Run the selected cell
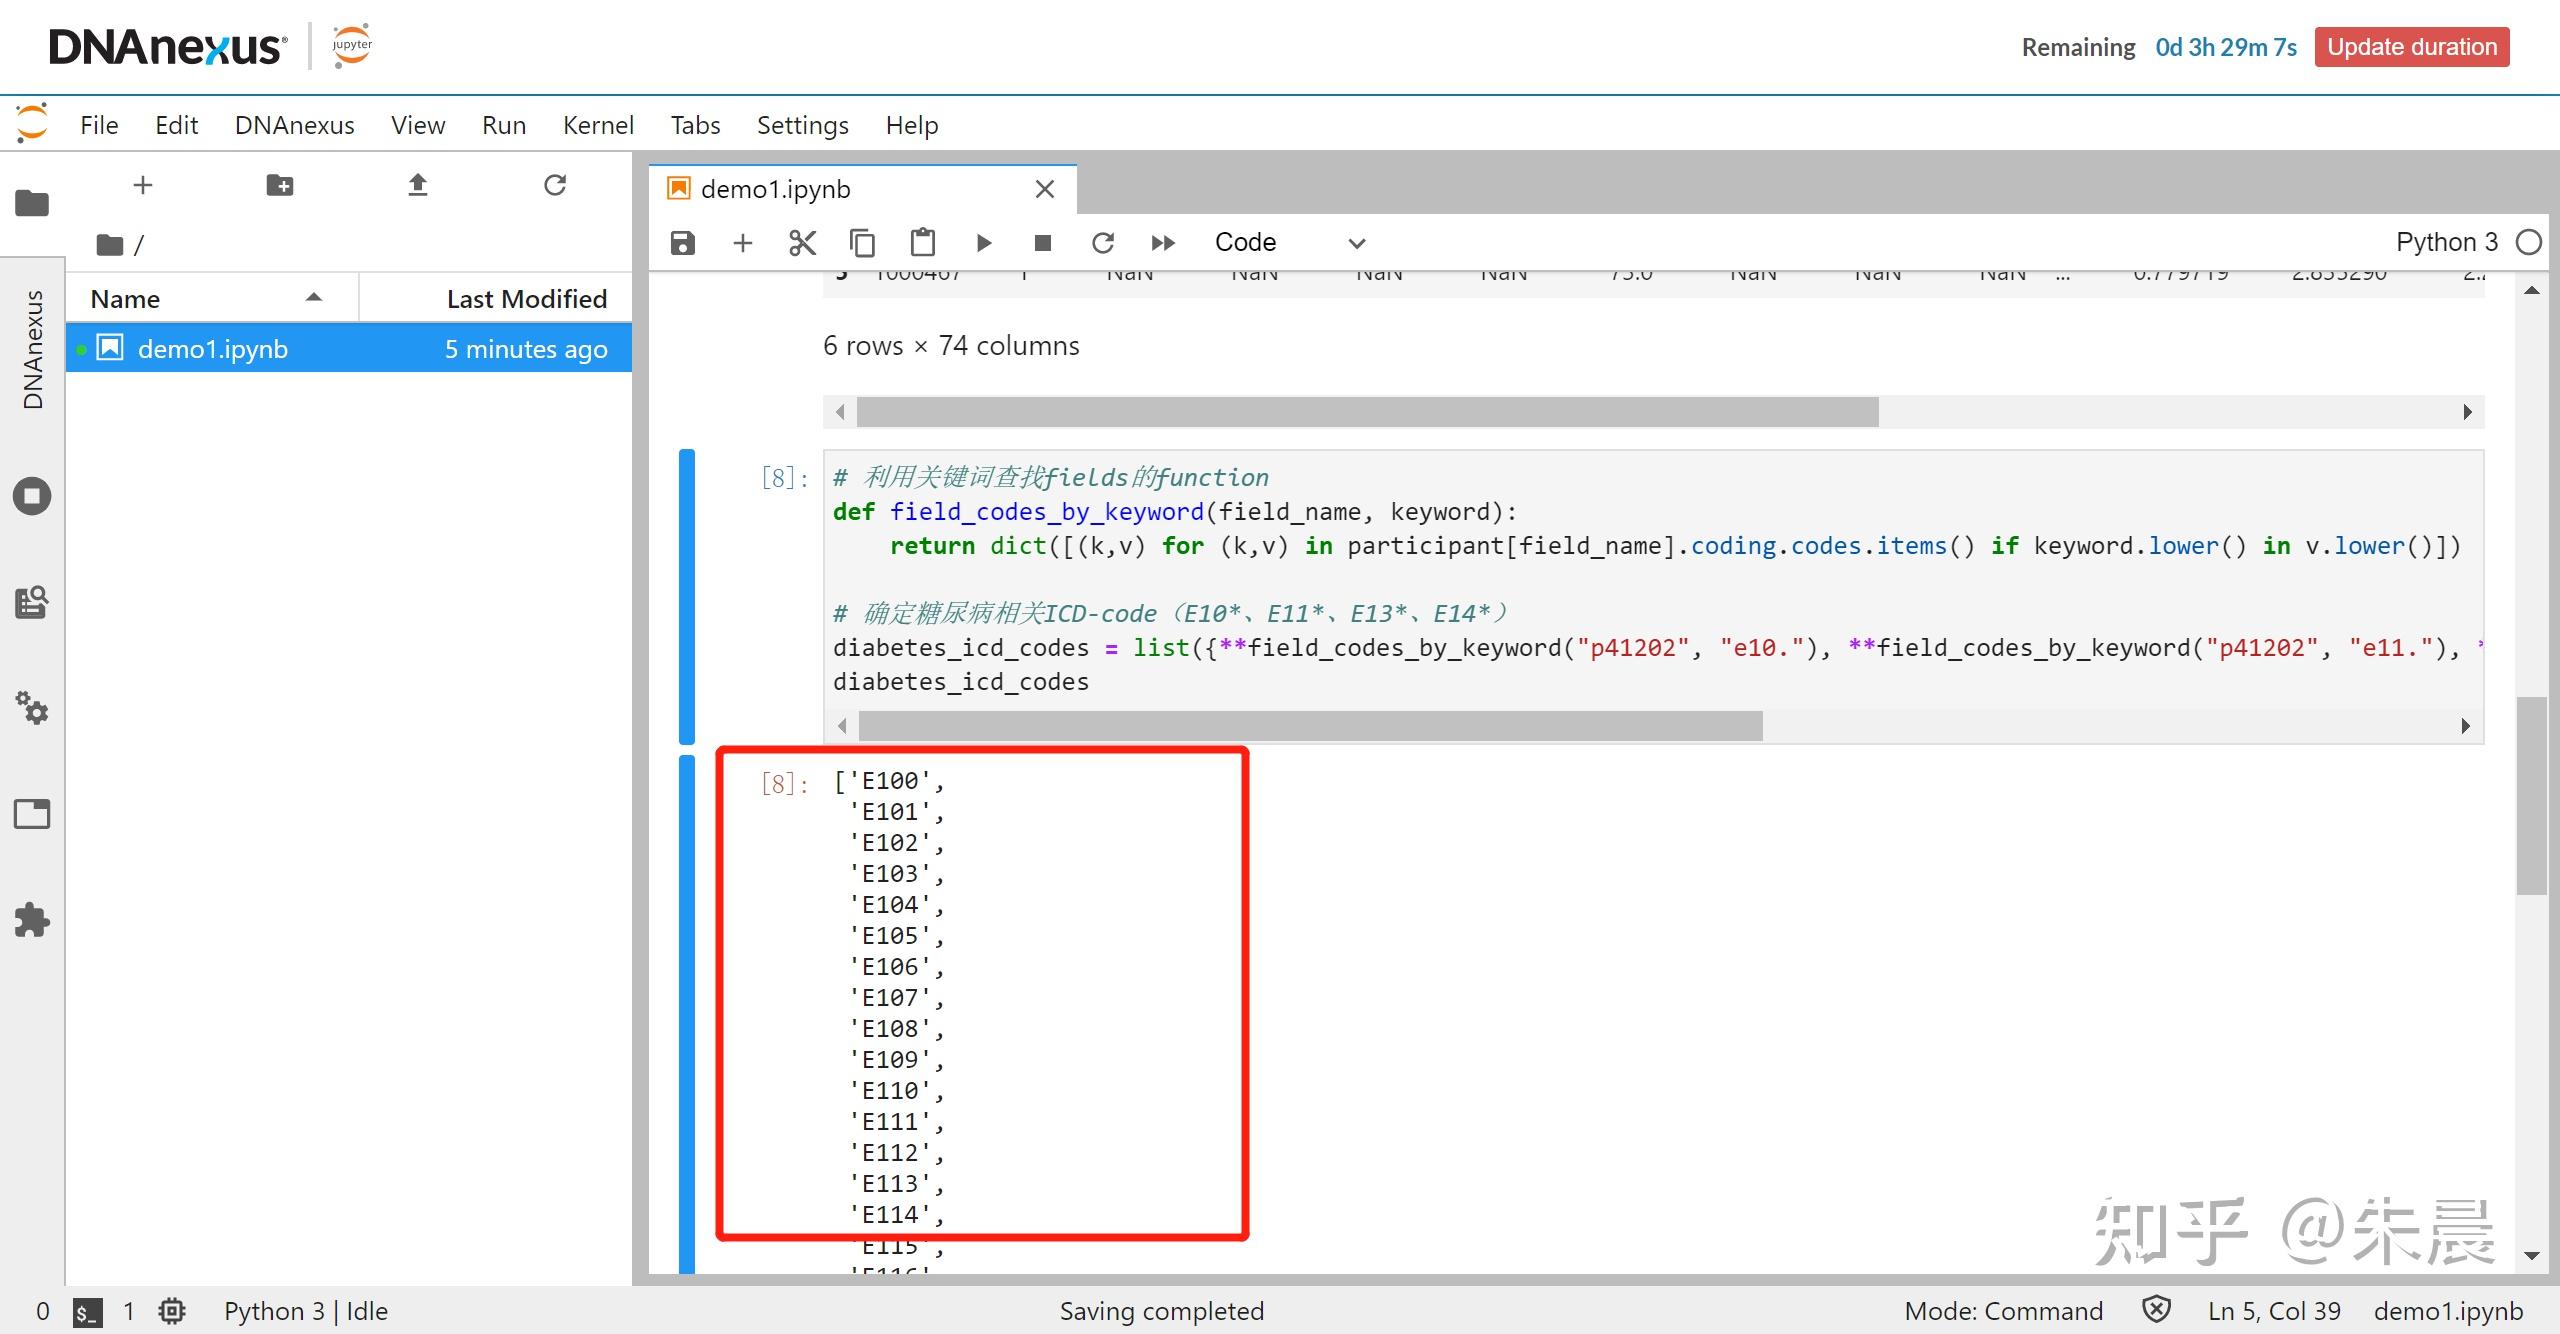Viewport: 2560px width, 1334px height. (984, 243)
